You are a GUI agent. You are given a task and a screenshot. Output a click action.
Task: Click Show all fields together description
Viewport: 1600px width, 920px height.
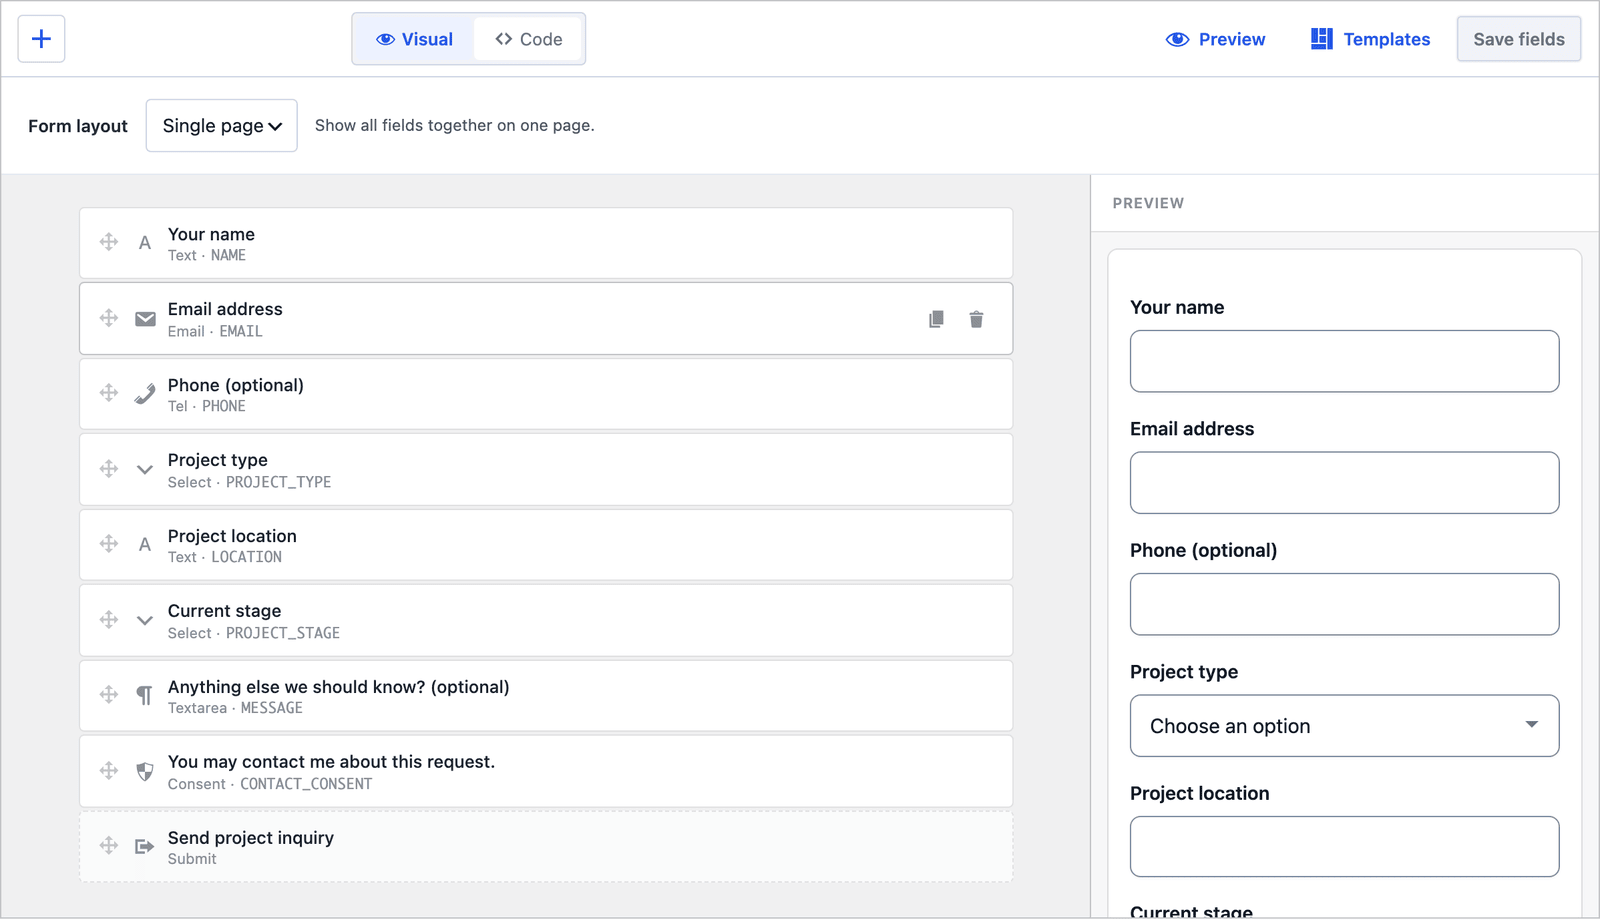pos(455,125)
